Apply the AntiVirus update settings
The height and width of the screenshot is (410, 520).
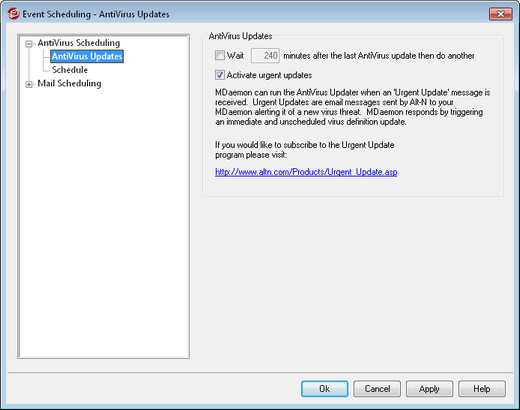429,389
